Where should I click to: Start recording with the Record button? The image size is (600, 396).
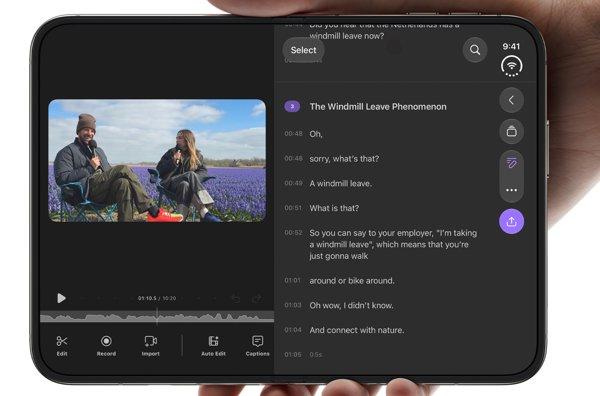pyautogui.click(x=106, y=345)
